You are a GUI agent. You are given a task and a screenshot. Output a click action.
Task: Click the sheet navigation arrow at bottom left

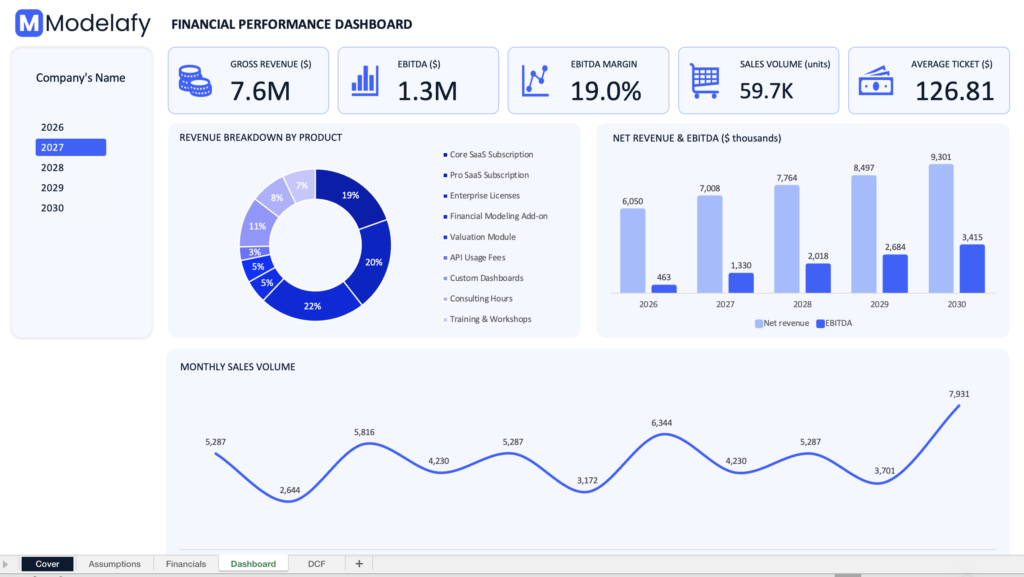pos(6,565)
